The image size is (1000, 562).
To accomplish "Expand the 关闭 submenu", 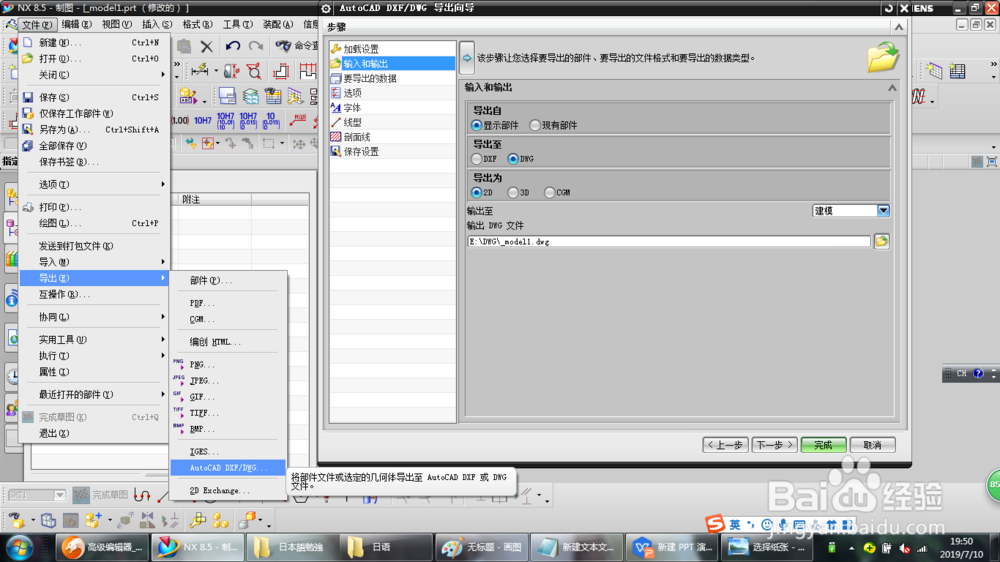I will click(94, 75).
